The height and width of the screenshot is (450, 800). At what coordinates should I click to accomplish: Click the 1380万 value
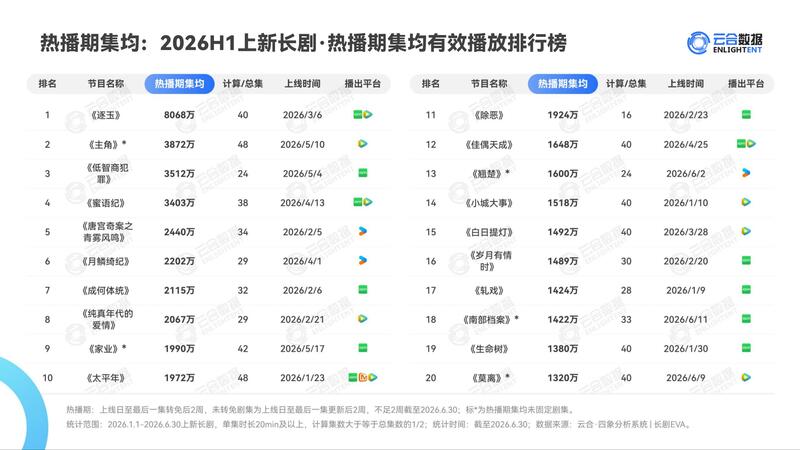(563, 348)
